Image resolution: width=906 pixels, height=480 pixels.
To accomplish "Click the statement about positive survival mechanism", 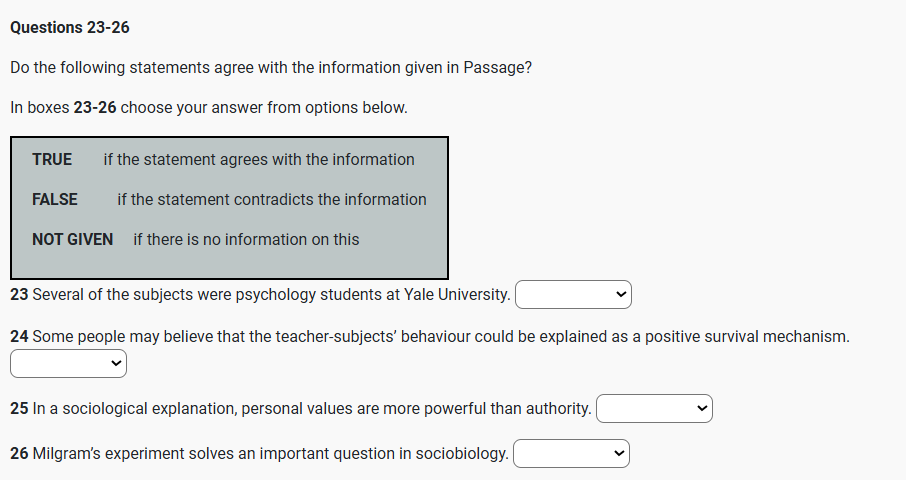I will (x=440, y=337).
